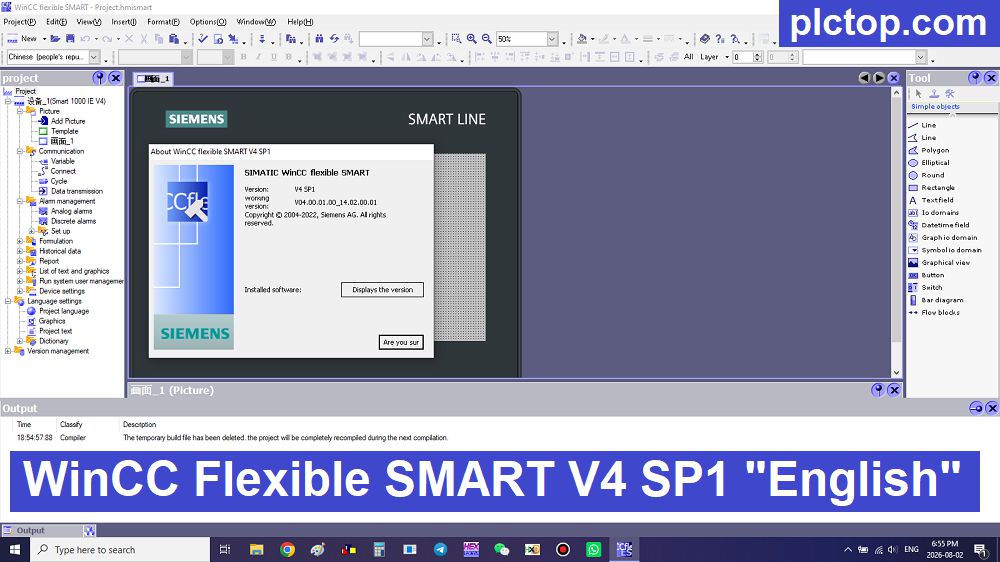Viewport: 1000px width, 562px height.
Task: Zoom out with the magnifier minus icon
Action: coord(487,39)
